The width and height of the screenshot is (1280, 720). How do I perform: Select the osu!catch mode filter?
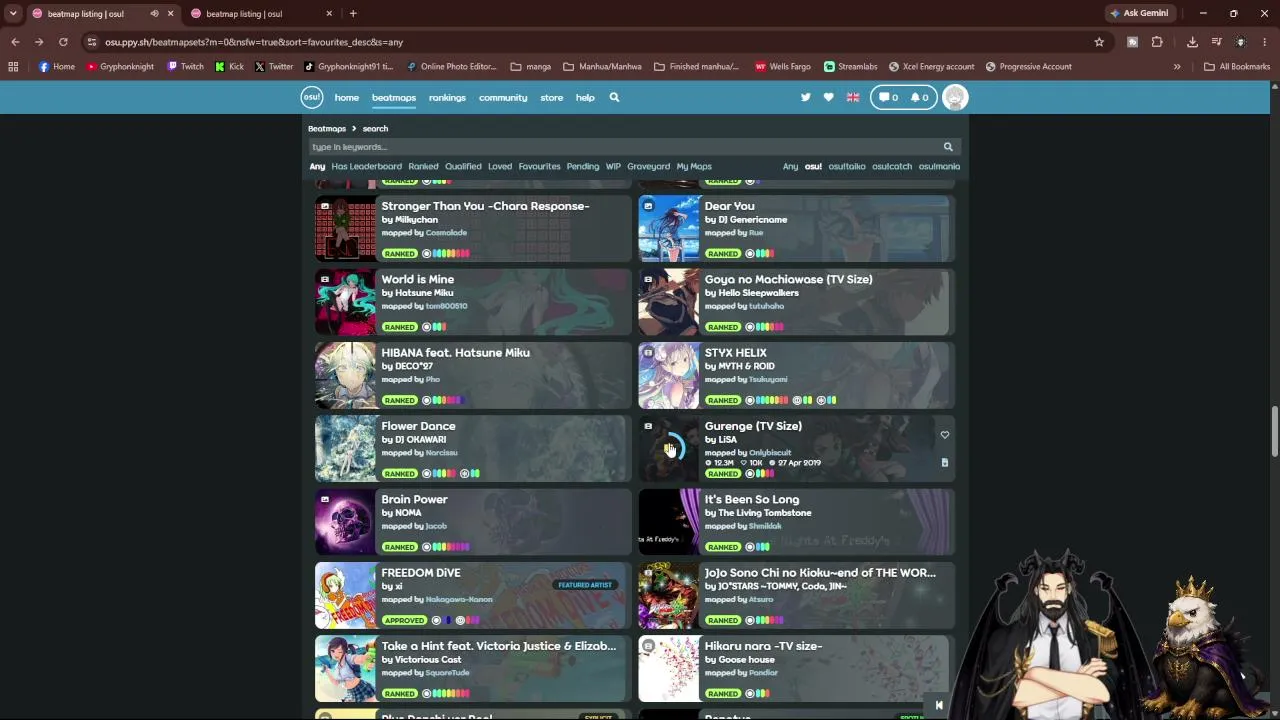coord(892,166)
